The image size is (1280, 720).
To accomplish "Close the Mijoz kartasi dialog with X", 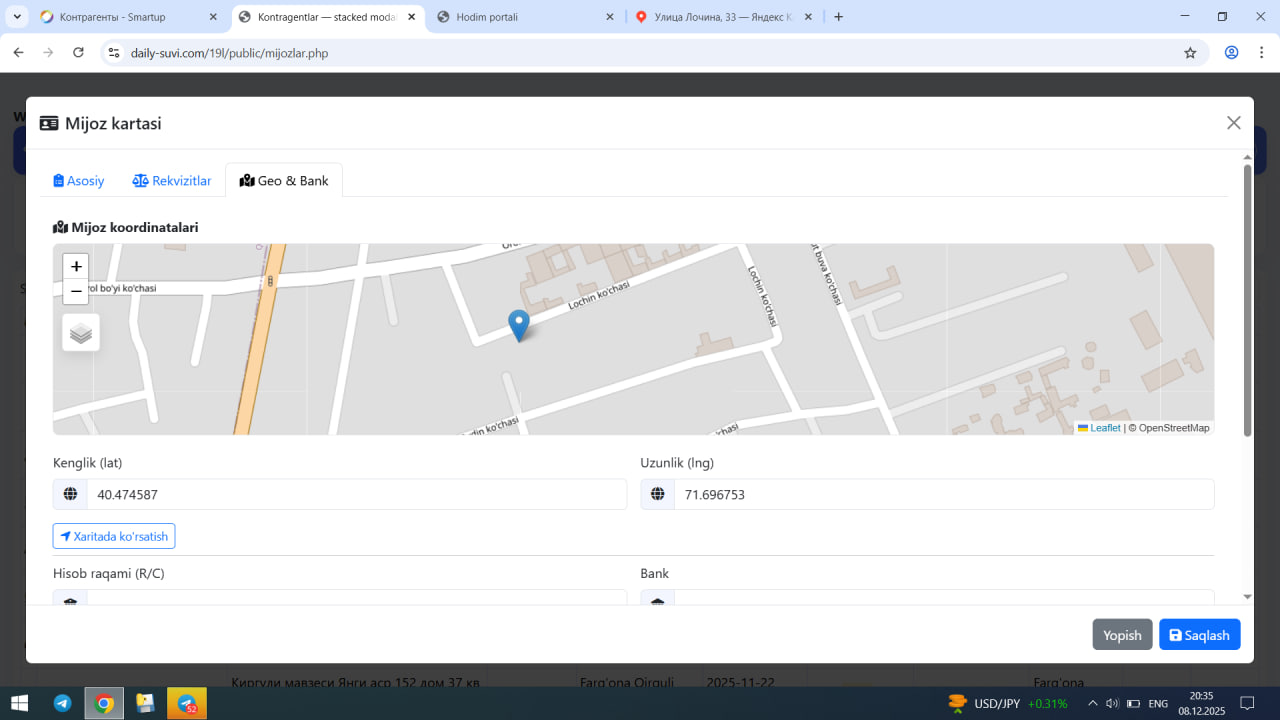I will click(x=1233, y=123).
